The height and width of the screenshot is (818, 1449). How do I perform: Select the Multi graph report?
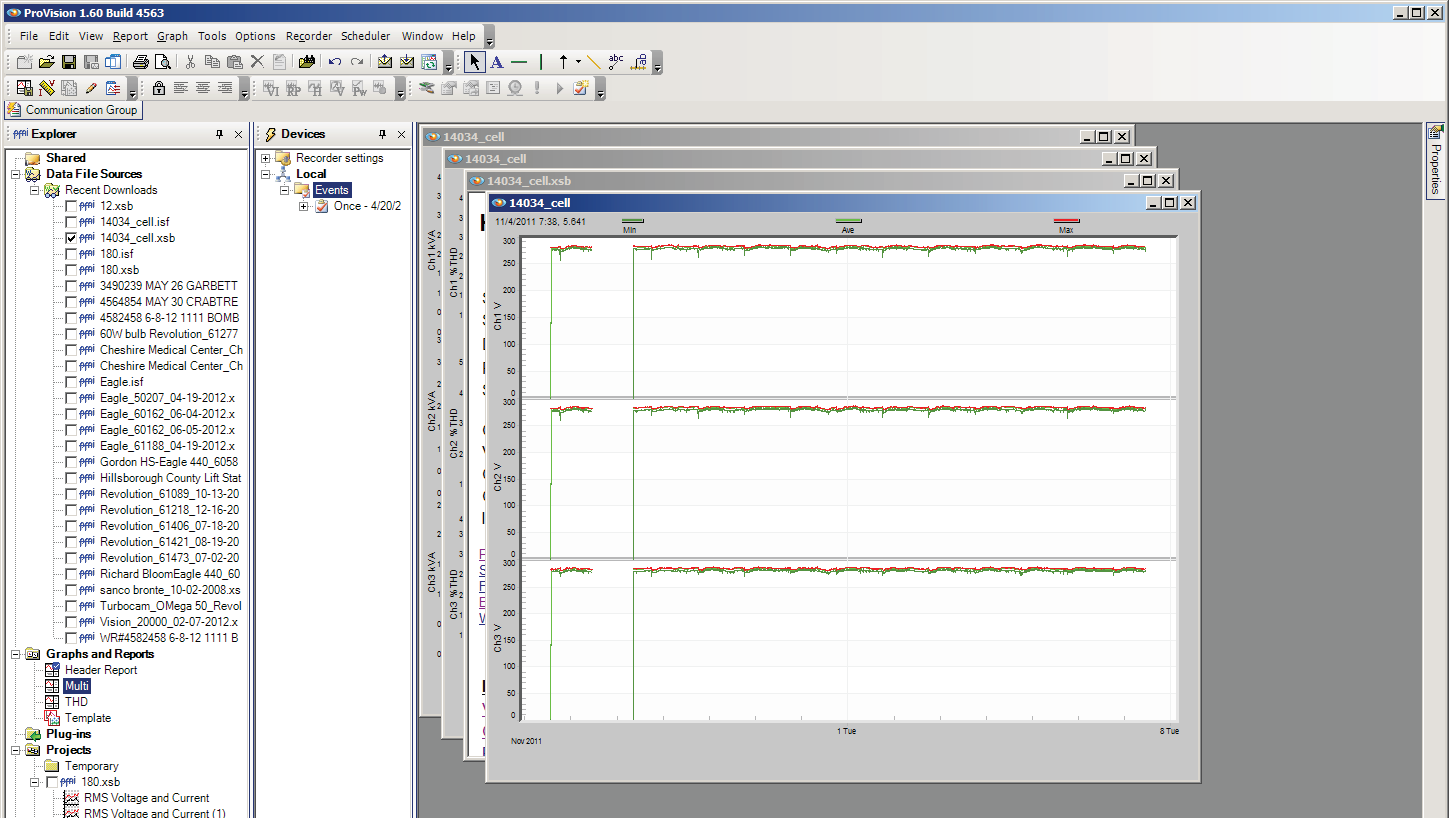click(76, 686)
